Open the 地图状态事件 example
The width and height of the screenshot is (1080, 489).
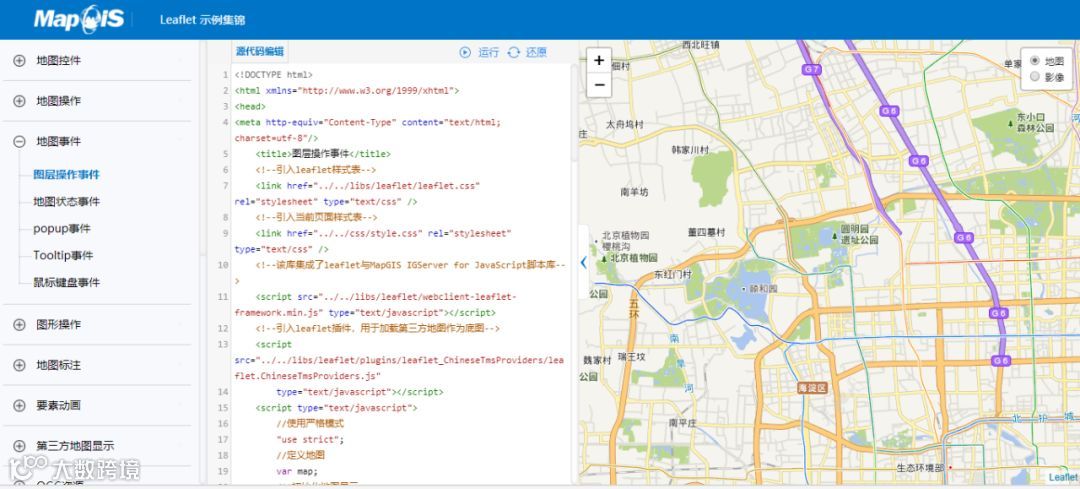tap(66, 202)
